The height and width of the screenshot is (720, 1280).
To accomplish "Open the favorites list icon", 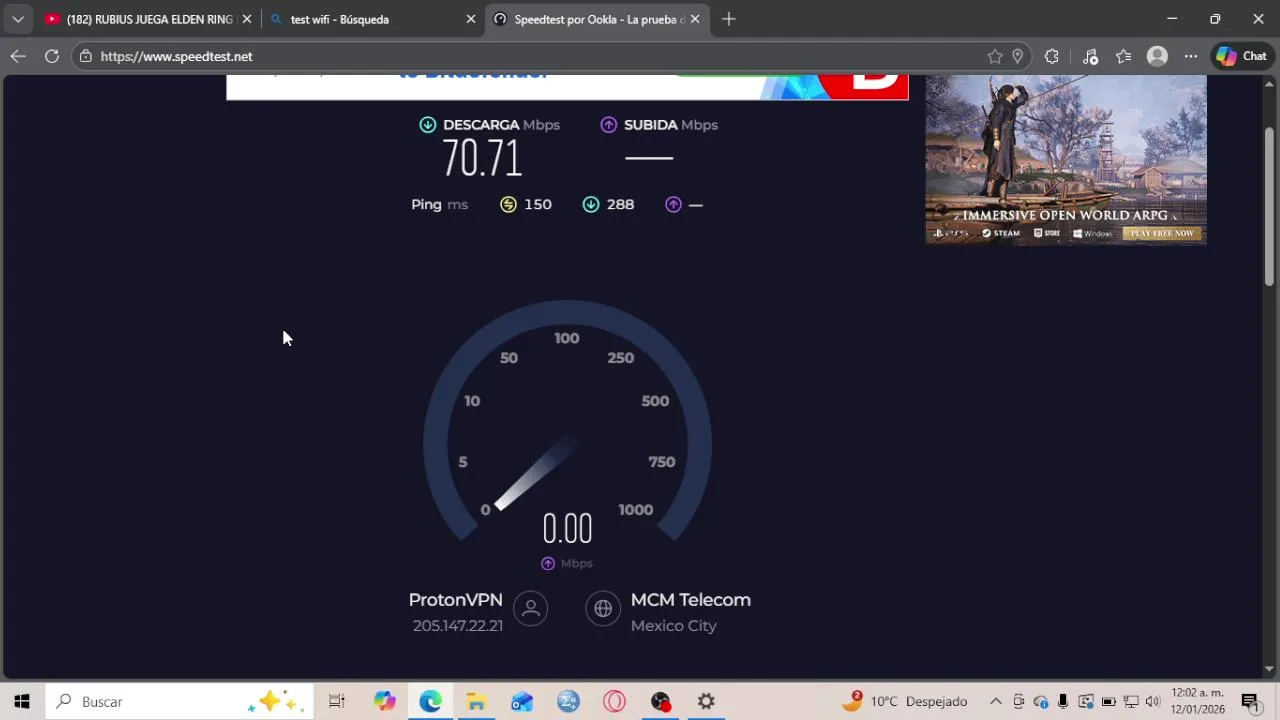I will (1124, 56).
